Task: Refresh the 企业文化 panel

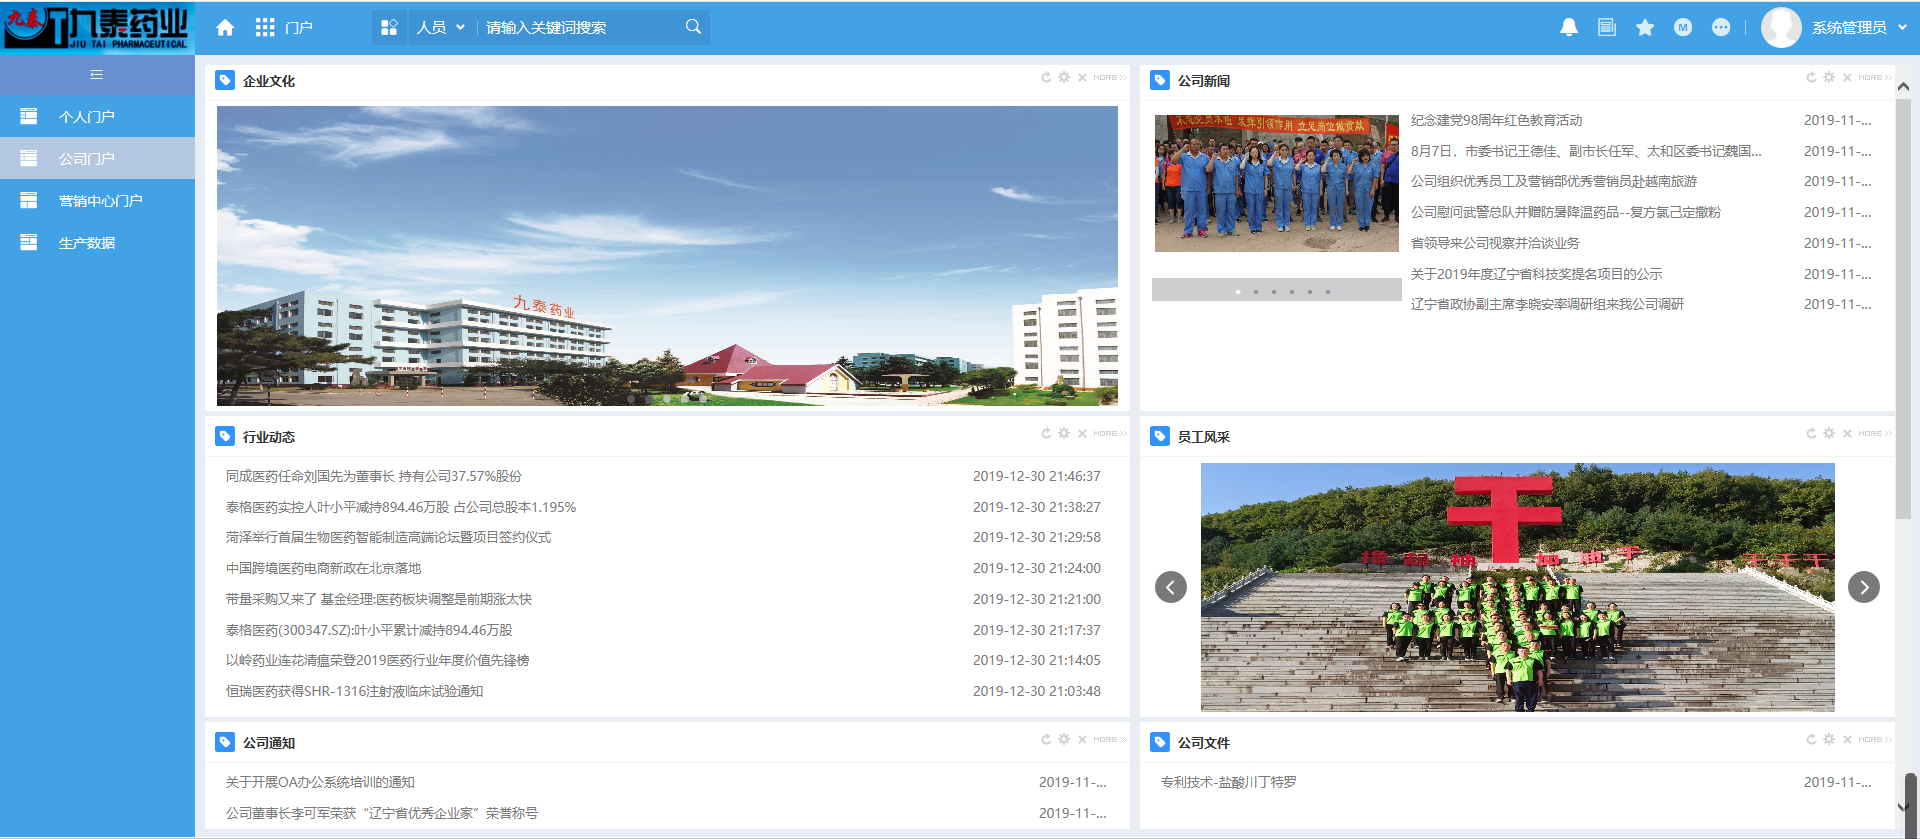Action: tap(1046, 77)
